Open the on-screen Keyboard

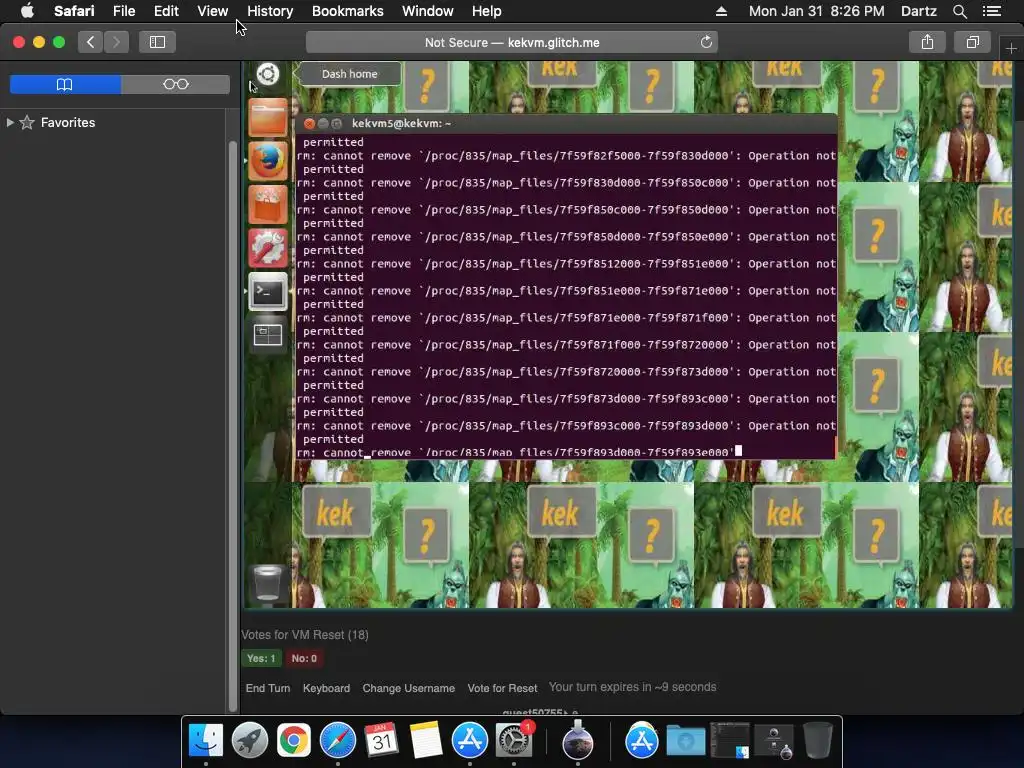click(327, 688)
